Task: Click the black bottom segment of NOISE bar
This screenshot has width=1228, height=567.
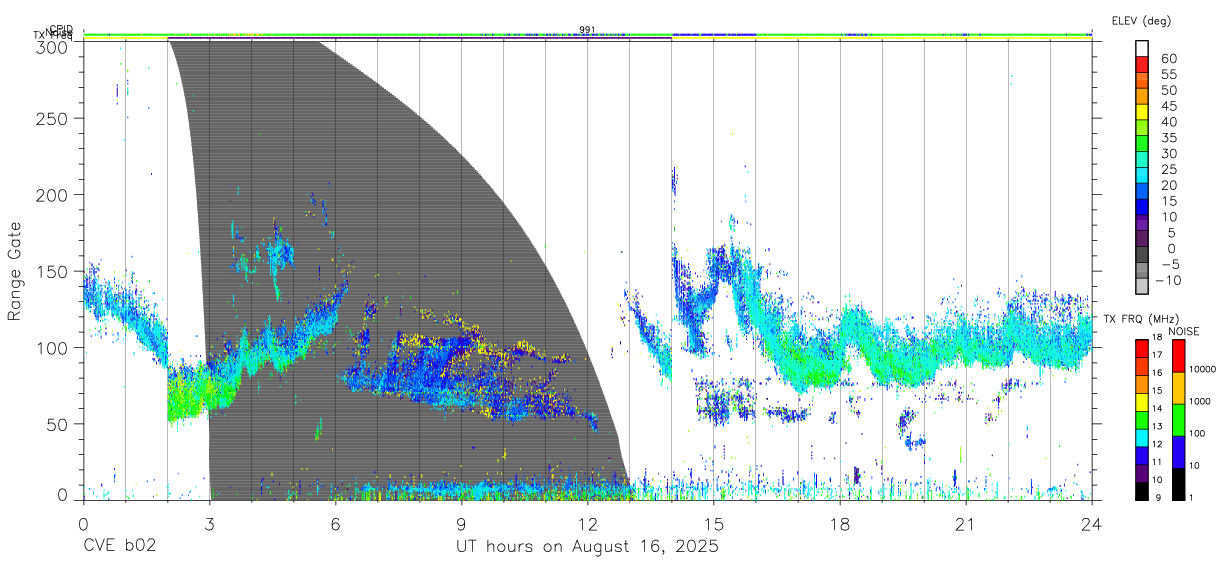Action: pos(1178,484)
